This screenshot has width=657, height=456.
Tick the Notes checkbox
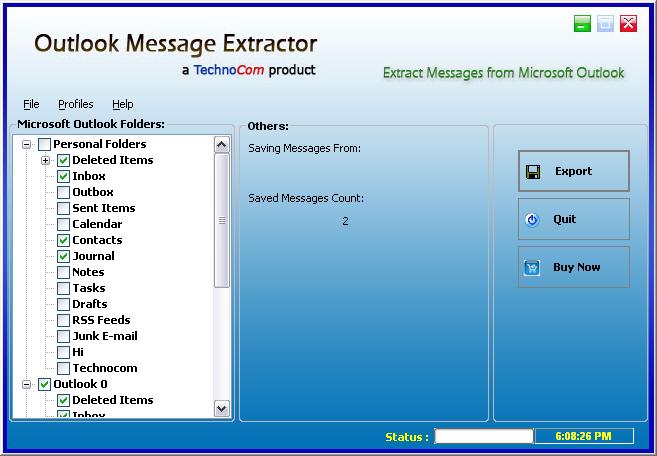tap(63, 272)
